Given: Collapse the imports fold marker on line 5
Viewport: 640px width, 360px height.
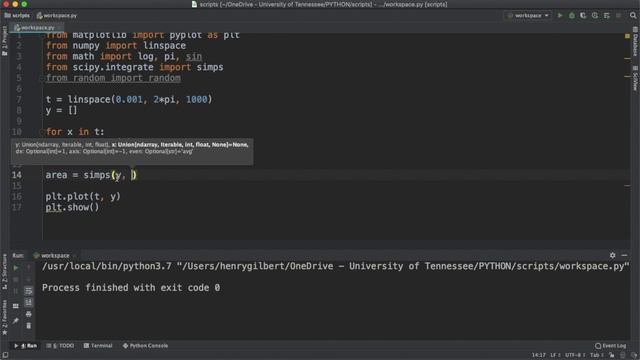Looking at the screenshot, I should [x=41, y=78].
